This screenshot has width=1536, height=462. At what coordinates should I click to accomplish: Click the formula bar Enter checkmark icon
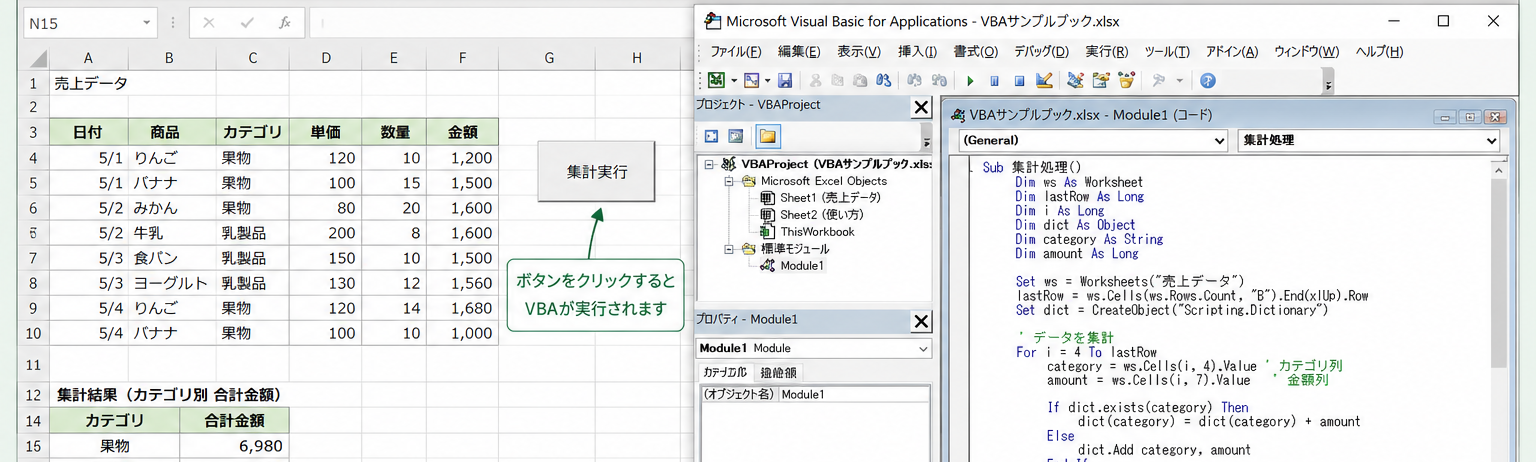247,23
